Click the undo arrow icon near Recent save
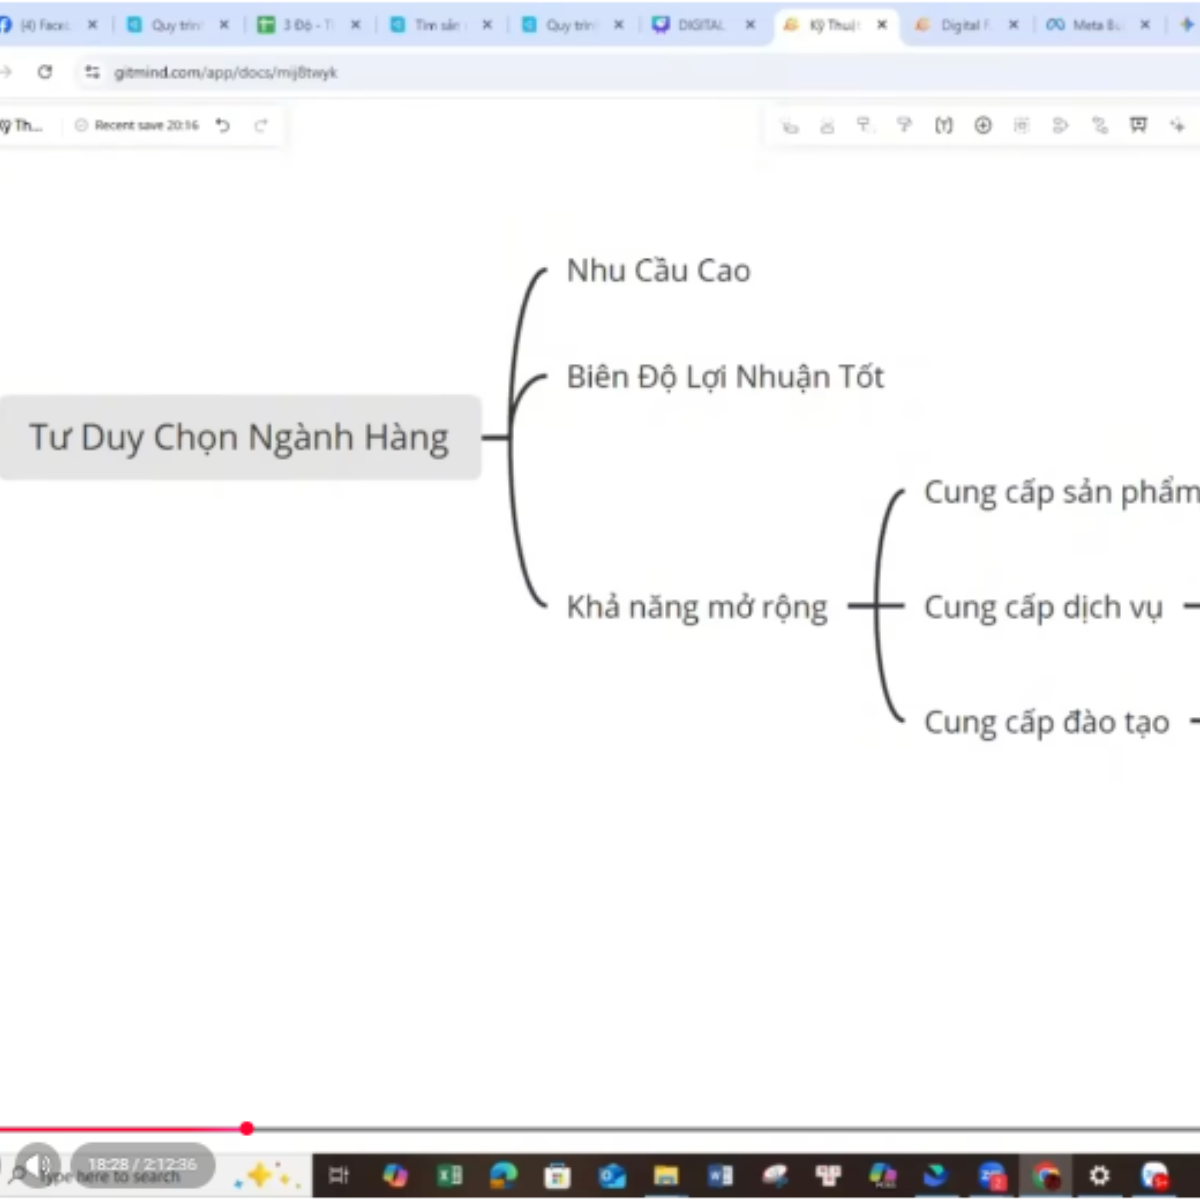1200x1200 pixels. click(x=222, y=125)
